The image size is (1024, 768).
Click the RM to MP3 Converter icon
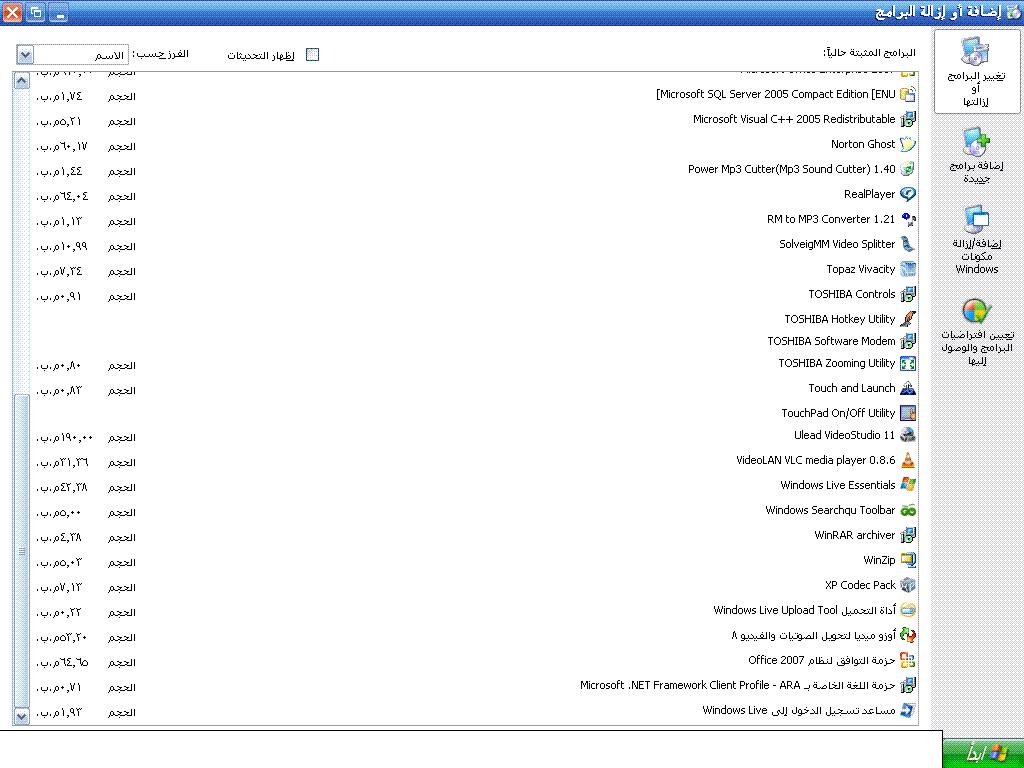coord(908,219)
